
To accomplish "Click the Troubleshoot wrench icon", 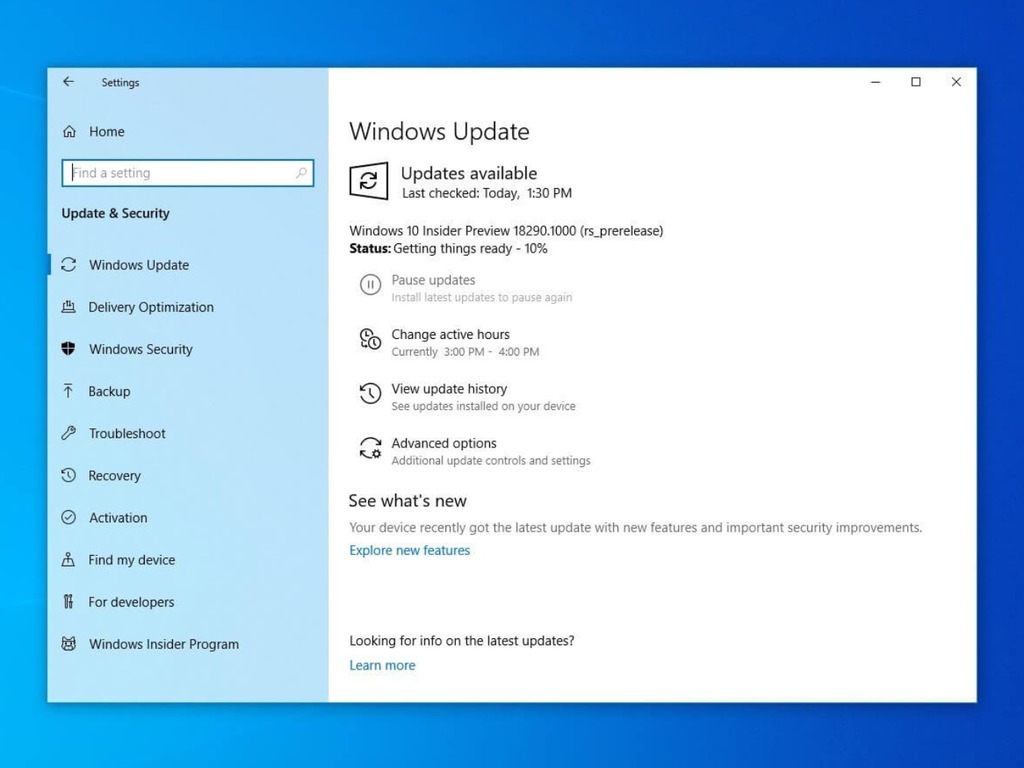I will 69,433.
